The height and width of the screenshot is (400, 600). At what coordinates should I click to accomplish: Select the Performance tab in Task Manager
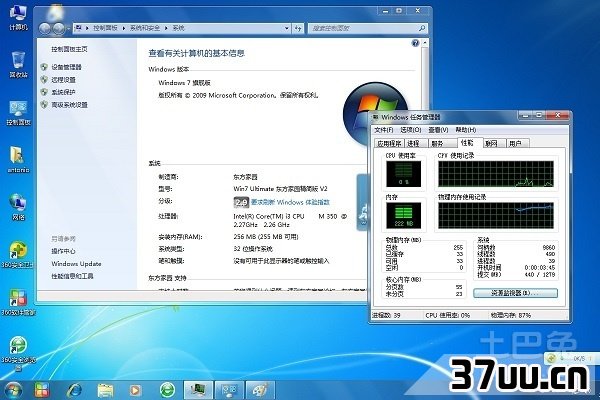coord(468,142)
